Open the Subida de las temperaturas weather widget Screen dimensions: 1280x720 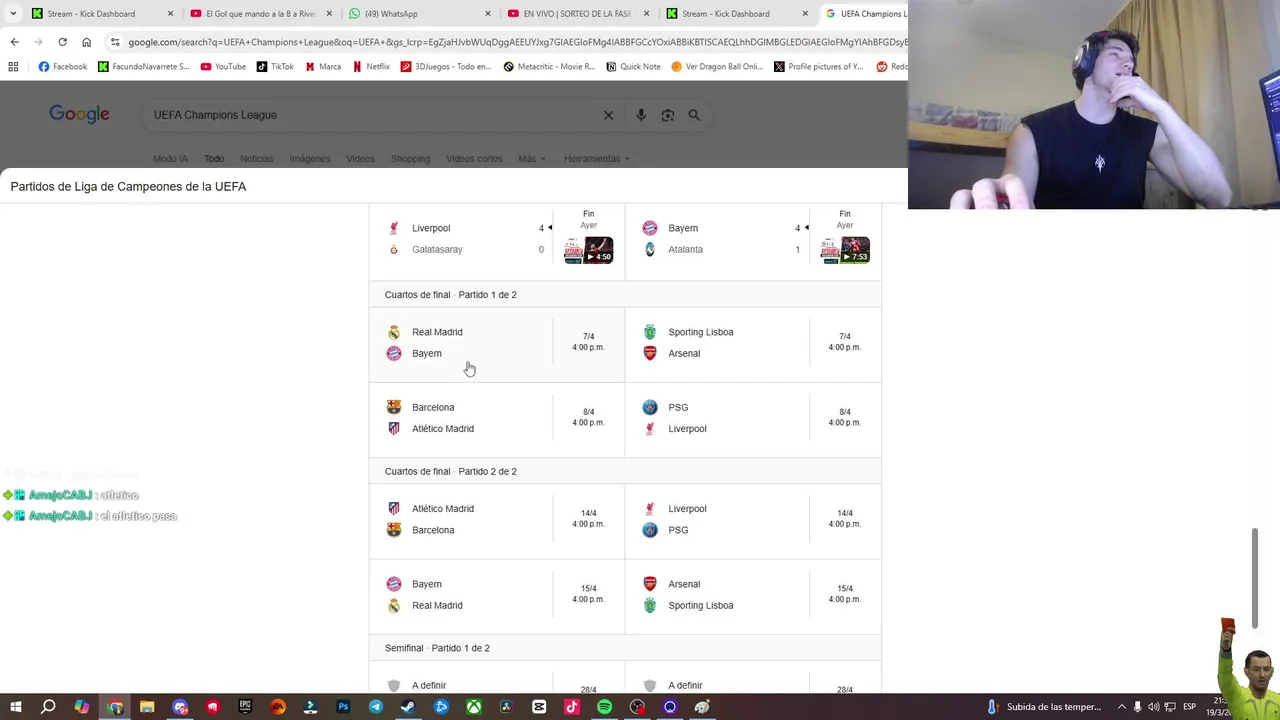(x=1044, y=707)
